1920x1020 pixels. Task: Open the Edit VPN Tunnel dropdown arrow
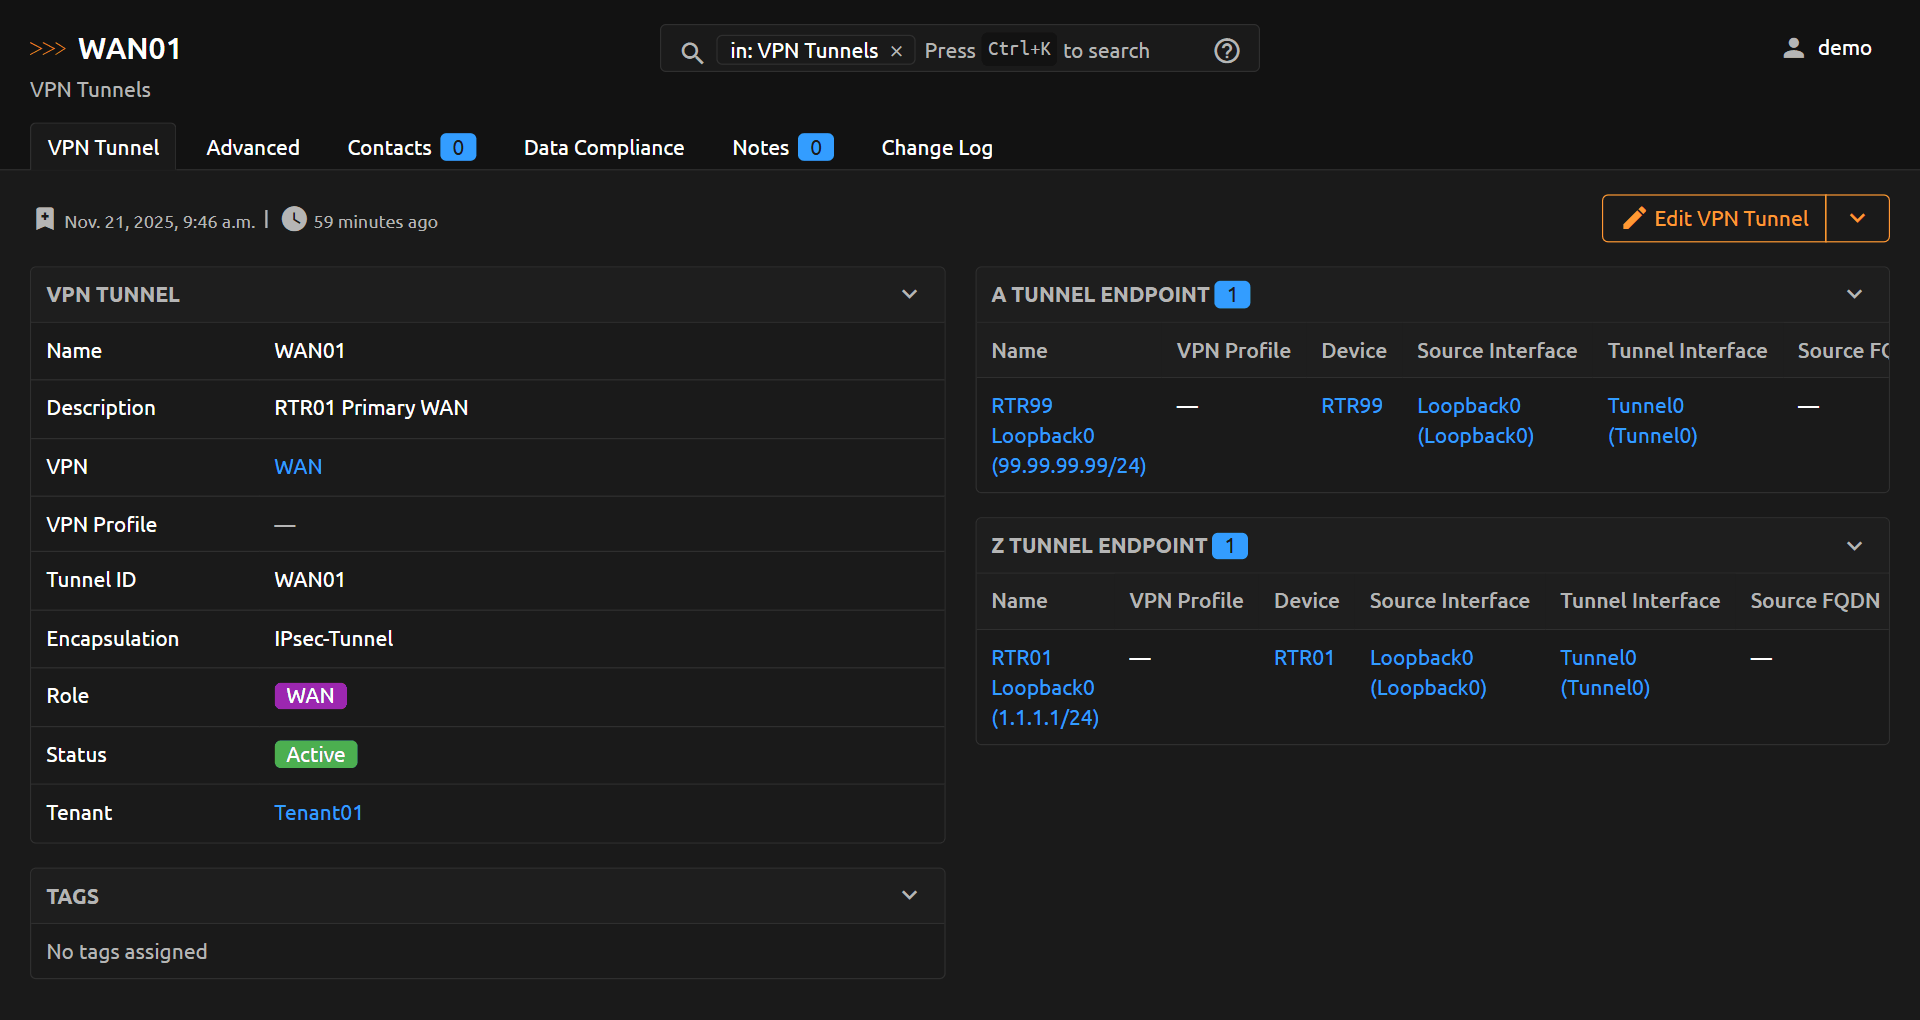1857,219
